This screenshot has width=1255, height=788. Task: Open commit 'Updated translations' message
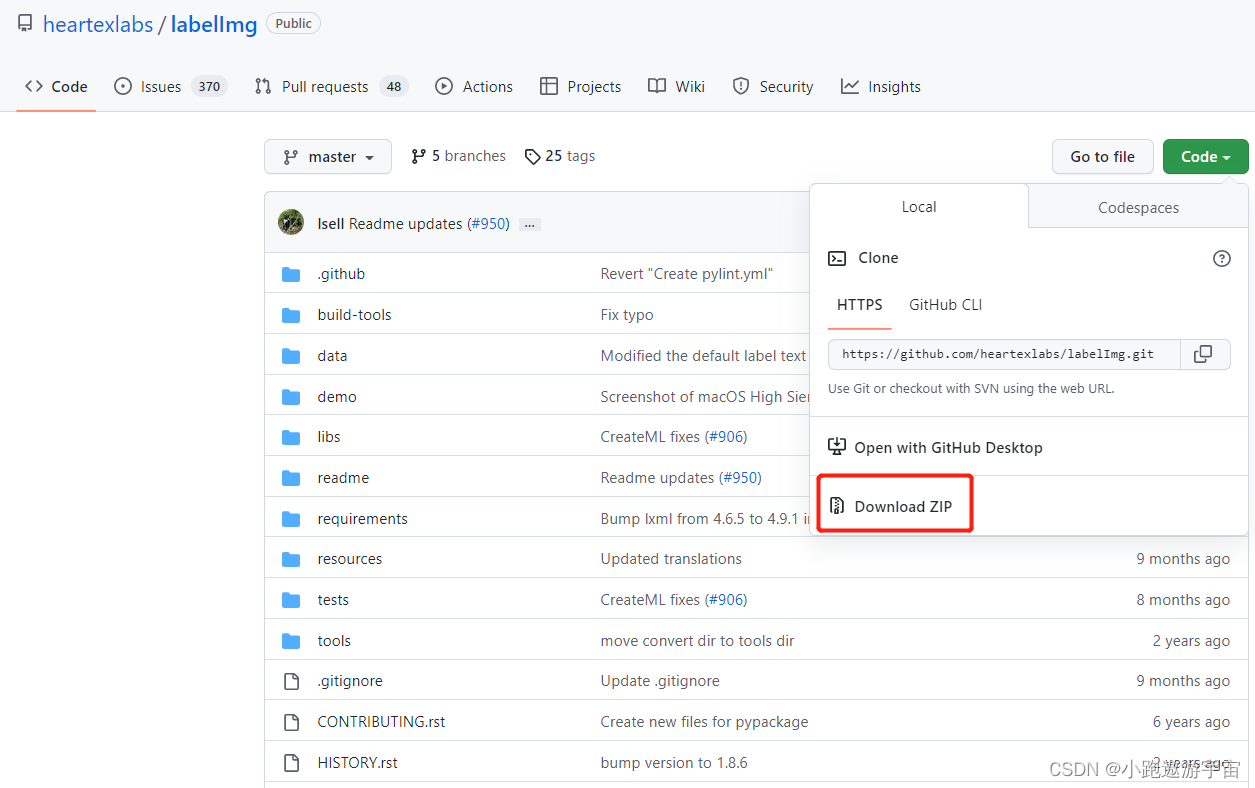[x=671, y=559]
